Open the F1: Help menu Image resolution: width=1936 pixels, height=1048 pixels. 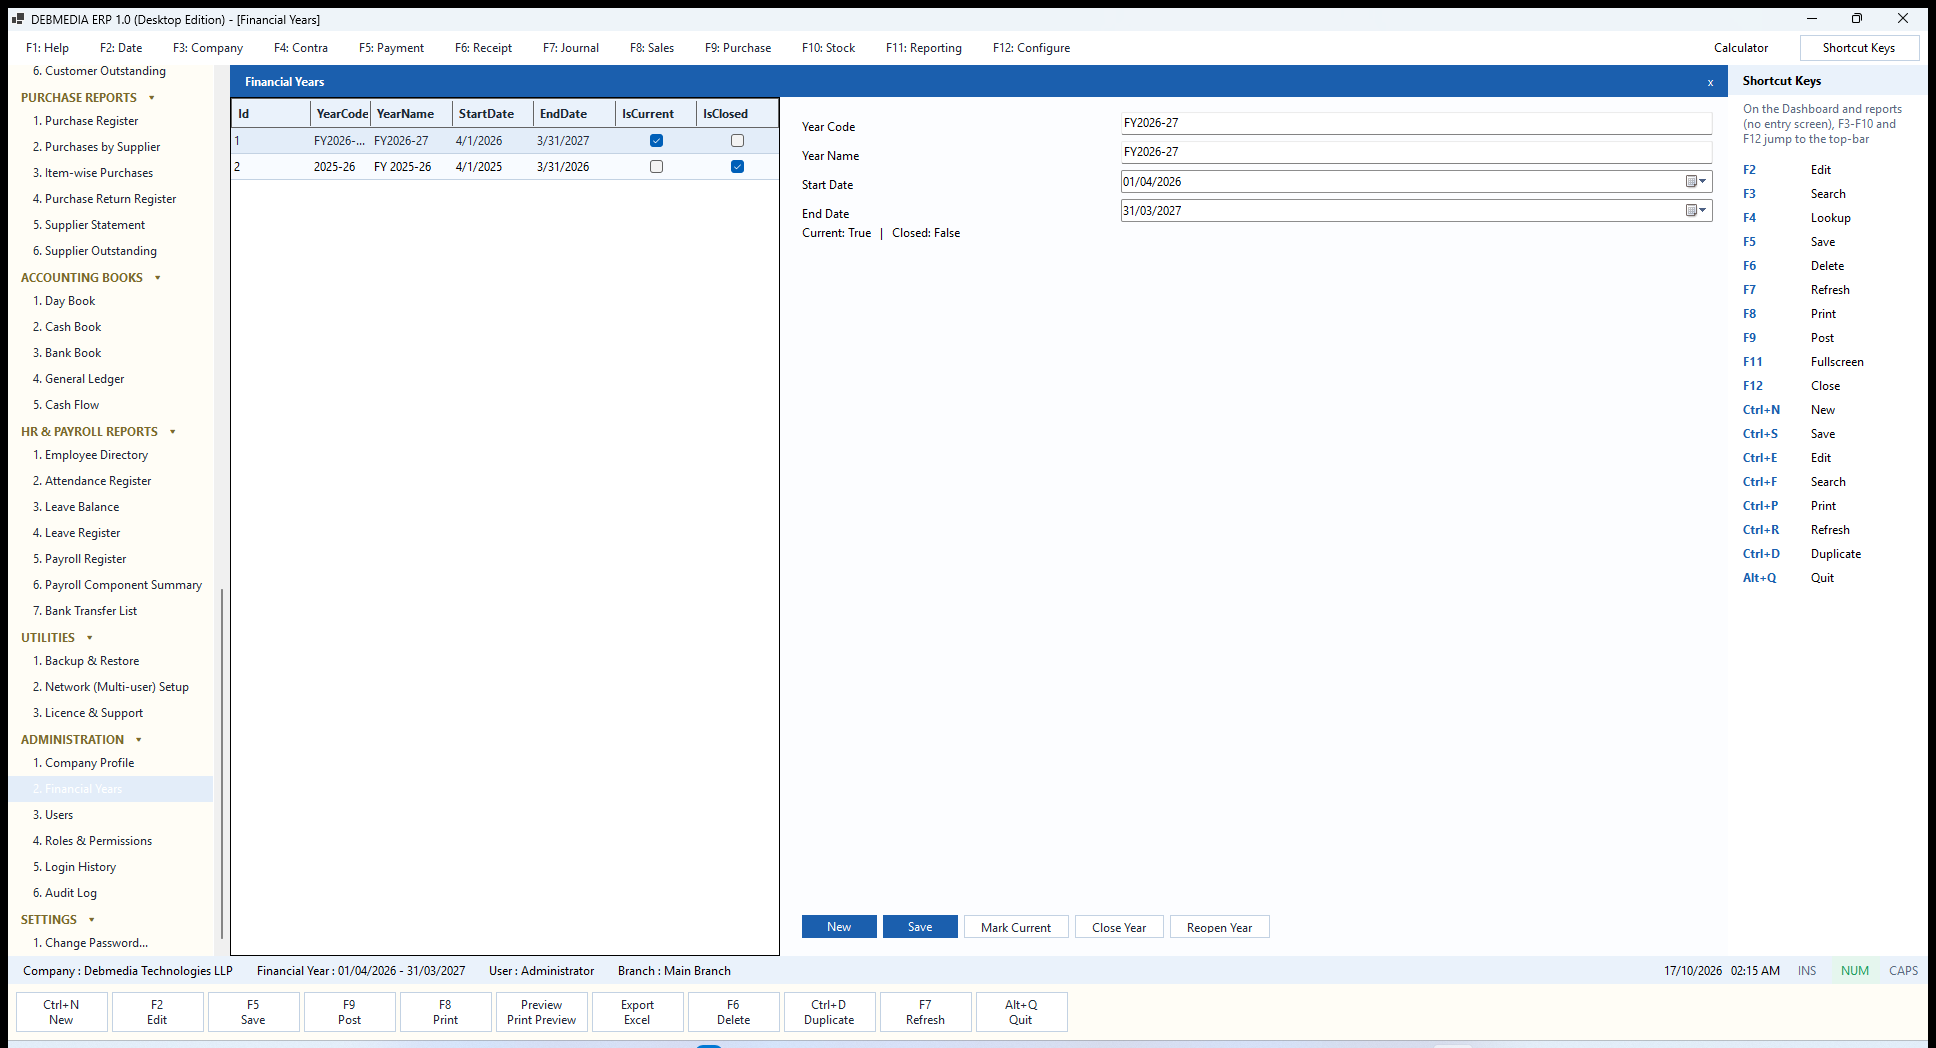[x=47, y=48]
